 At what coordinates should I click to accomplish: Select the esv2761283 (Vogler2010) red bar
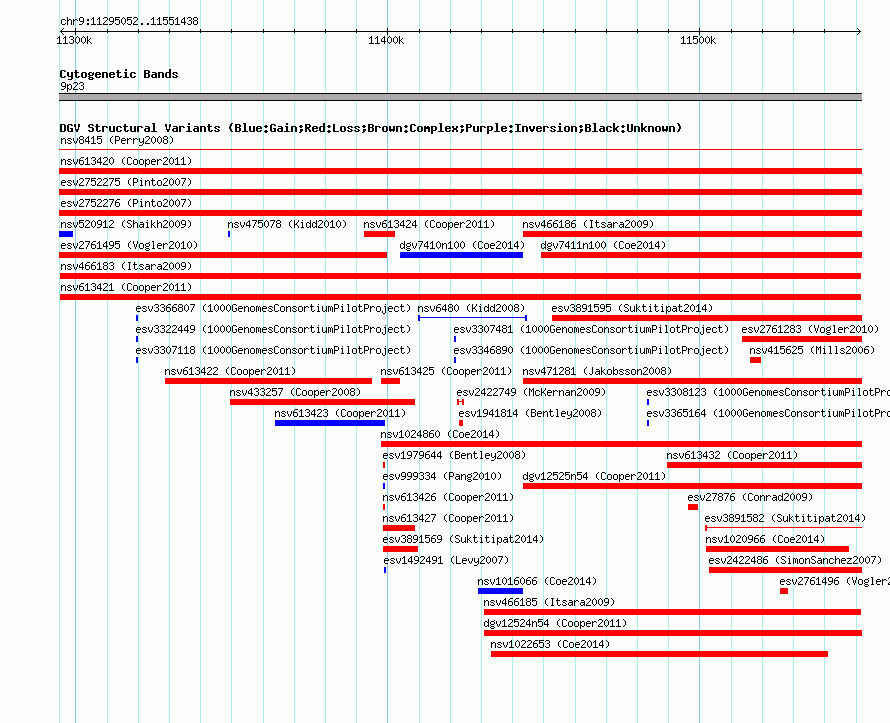[x=801, y=339]
